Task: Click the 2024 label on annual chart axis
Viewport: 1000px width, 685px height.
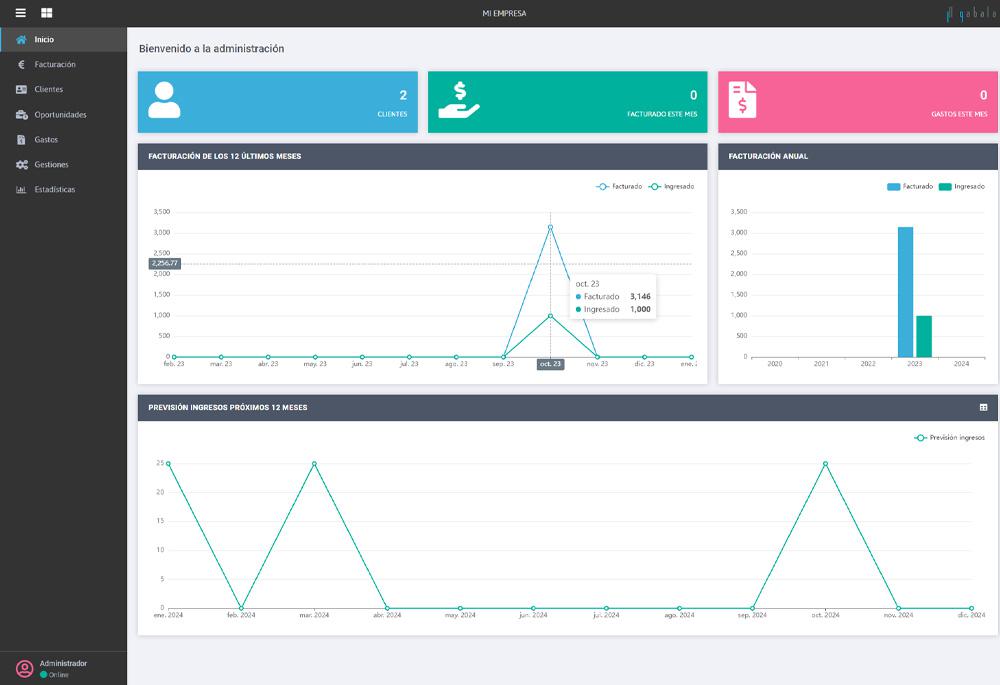Action: click(961, 364)
